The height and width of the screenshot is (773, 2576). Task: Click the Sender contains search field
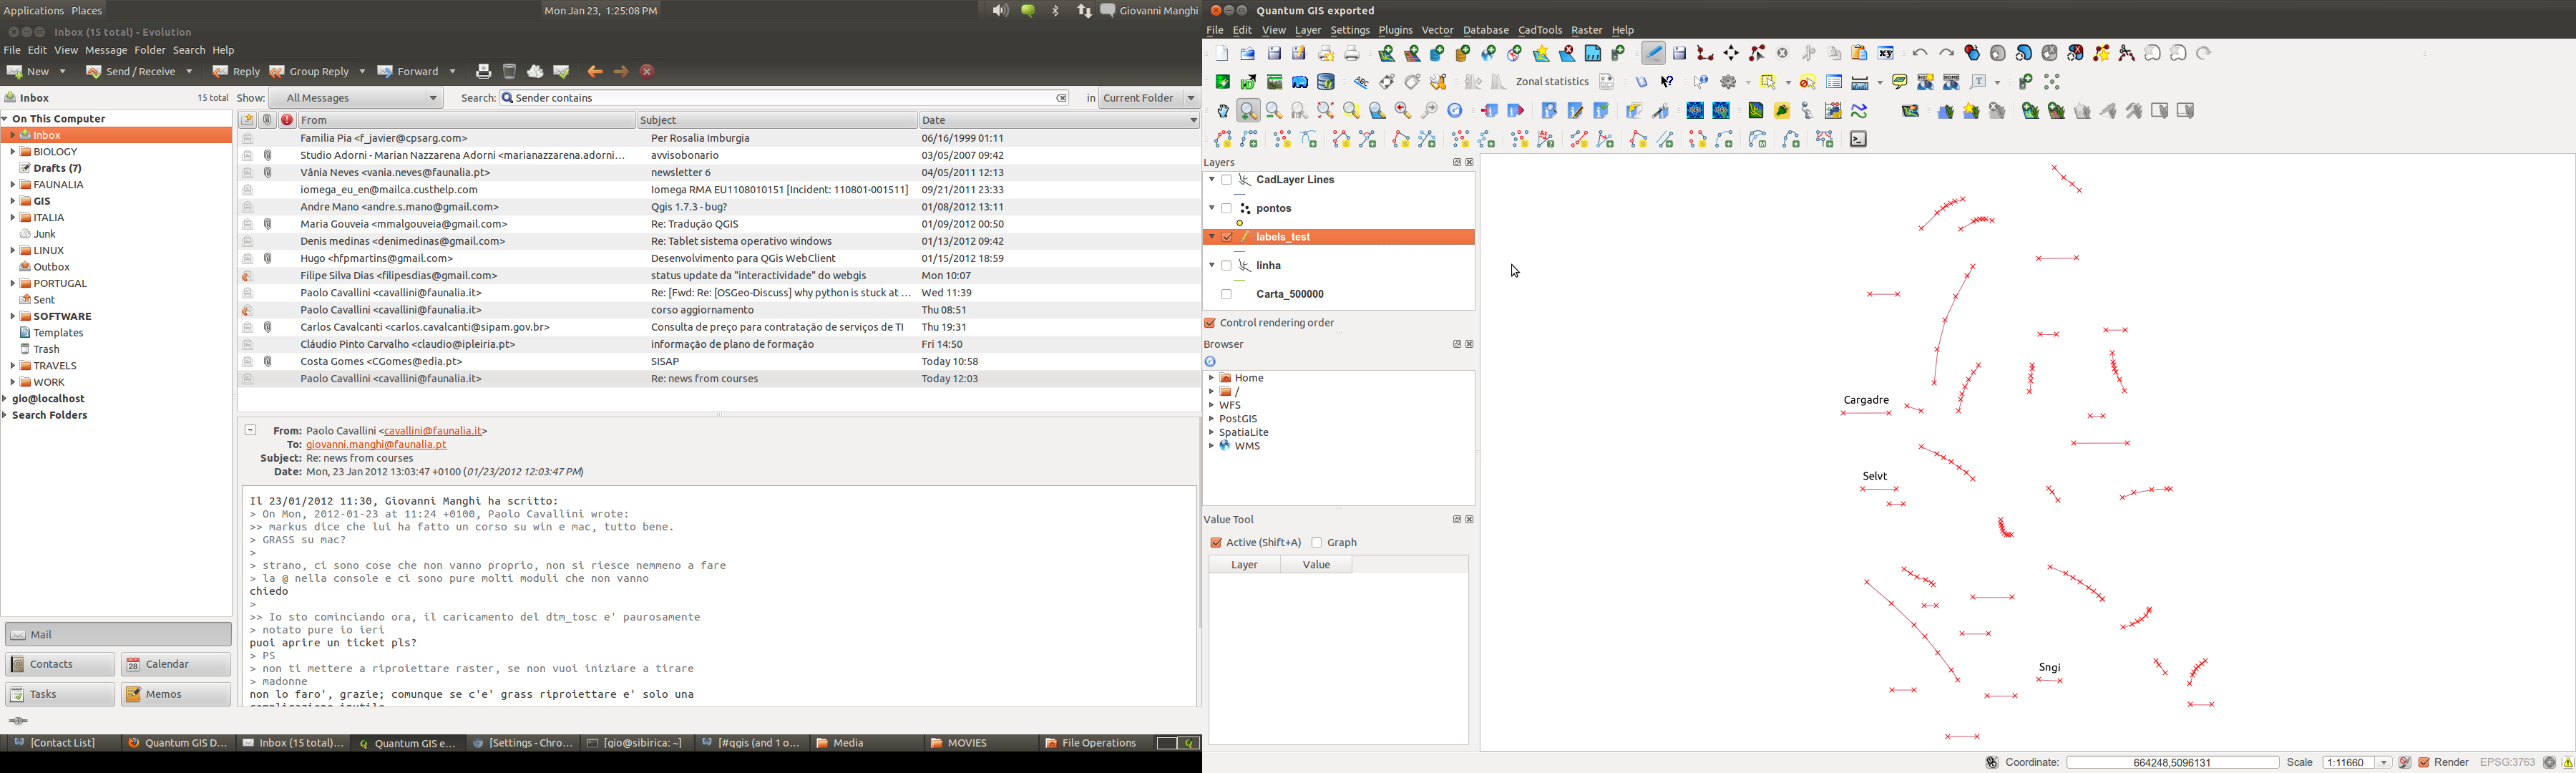click(780, 98)
